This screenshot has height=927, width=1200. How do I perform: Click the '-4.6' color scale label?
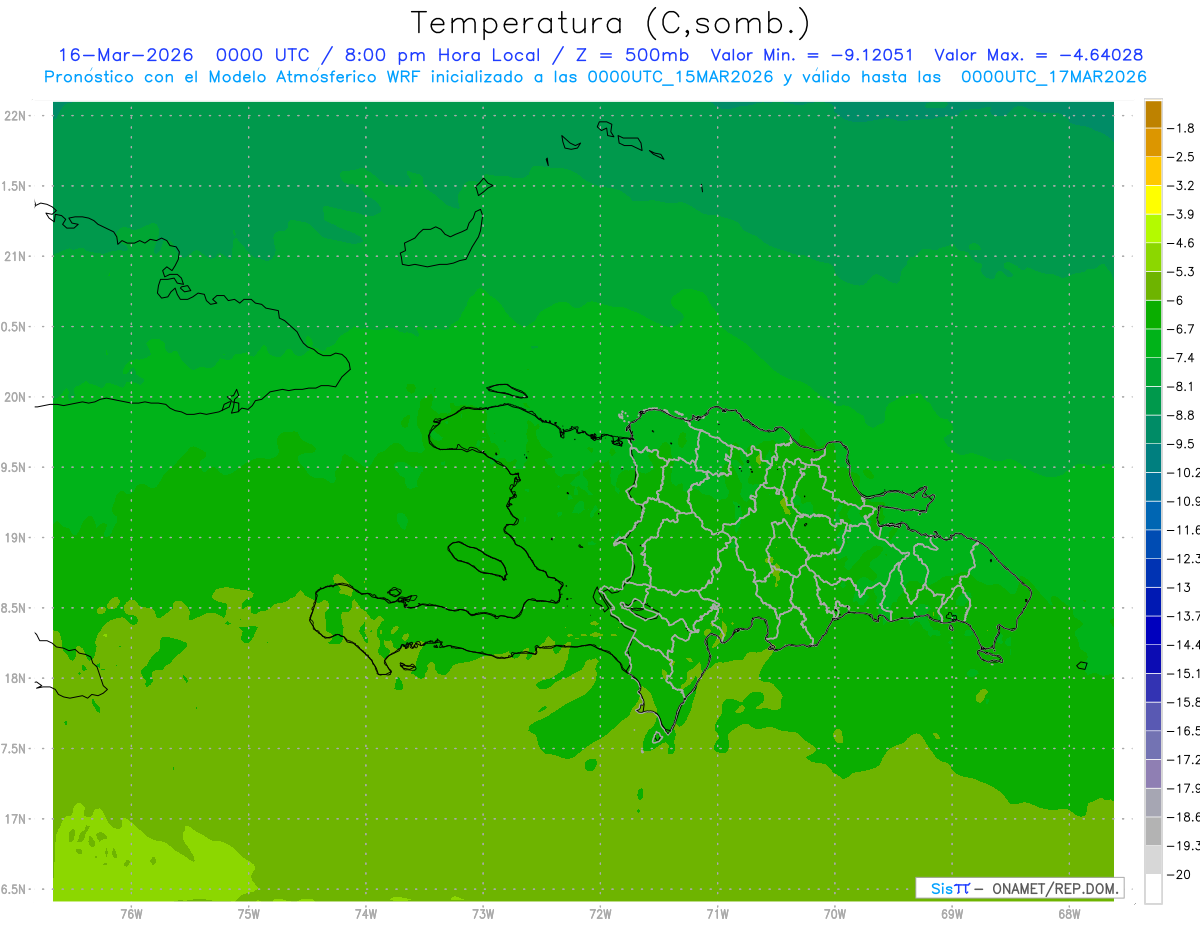1183,243
